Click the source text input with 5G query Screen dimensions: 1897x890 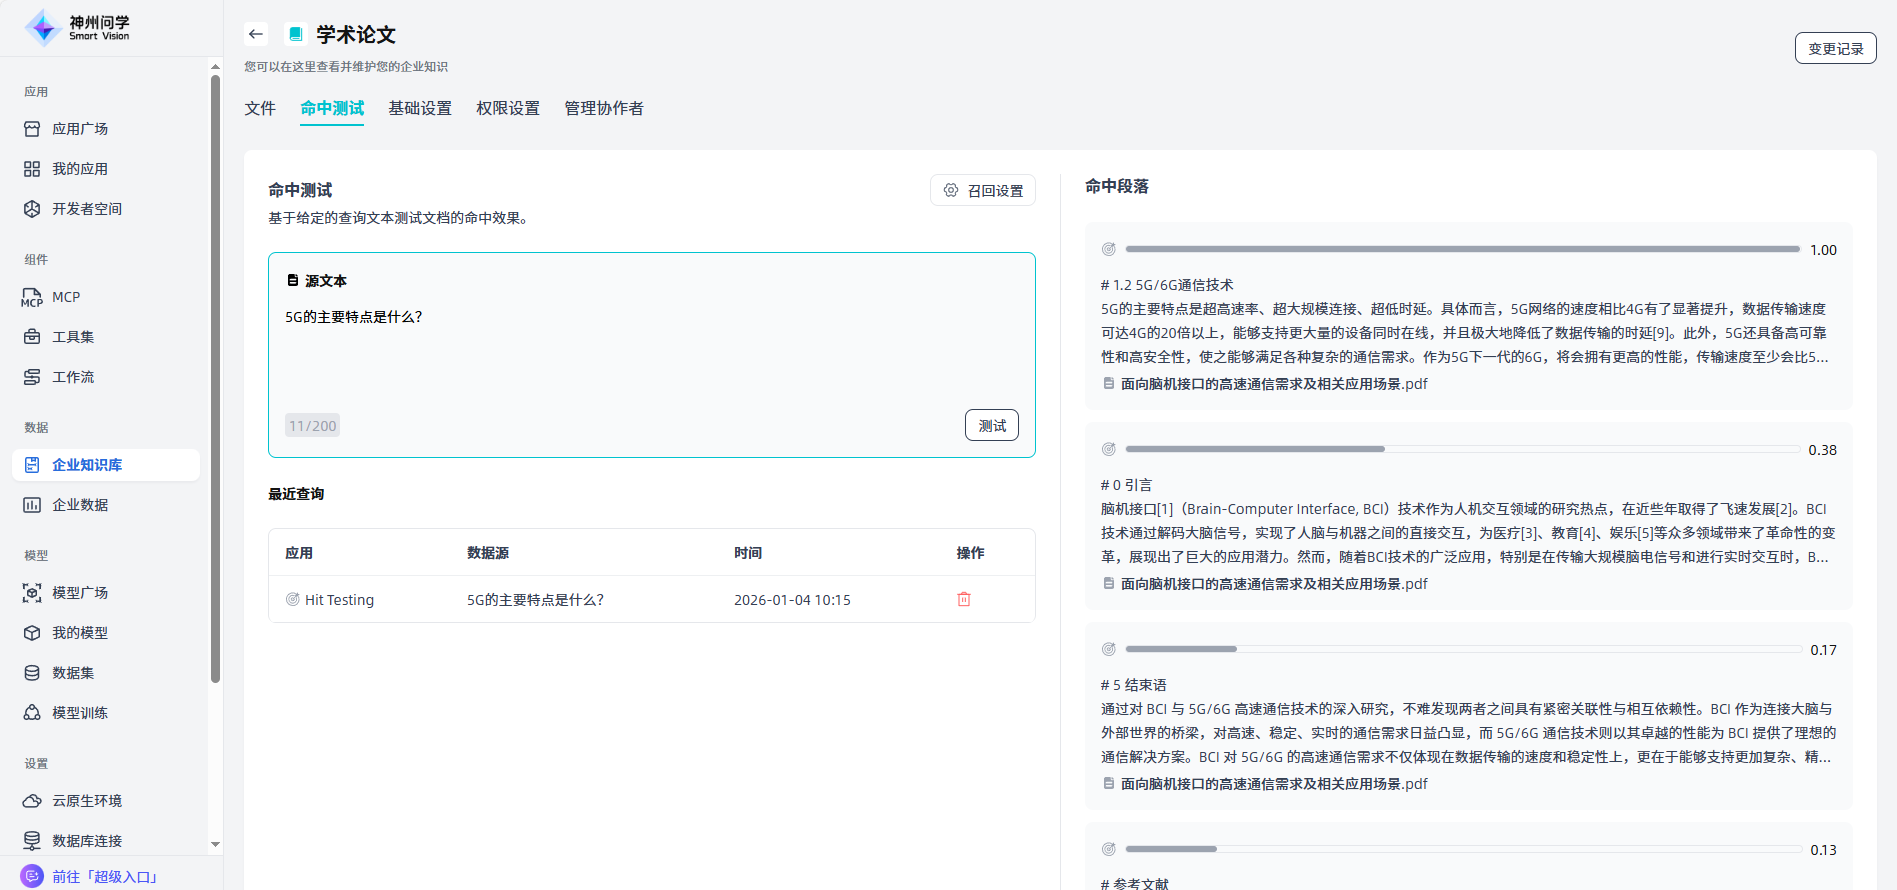click(650, 350)
